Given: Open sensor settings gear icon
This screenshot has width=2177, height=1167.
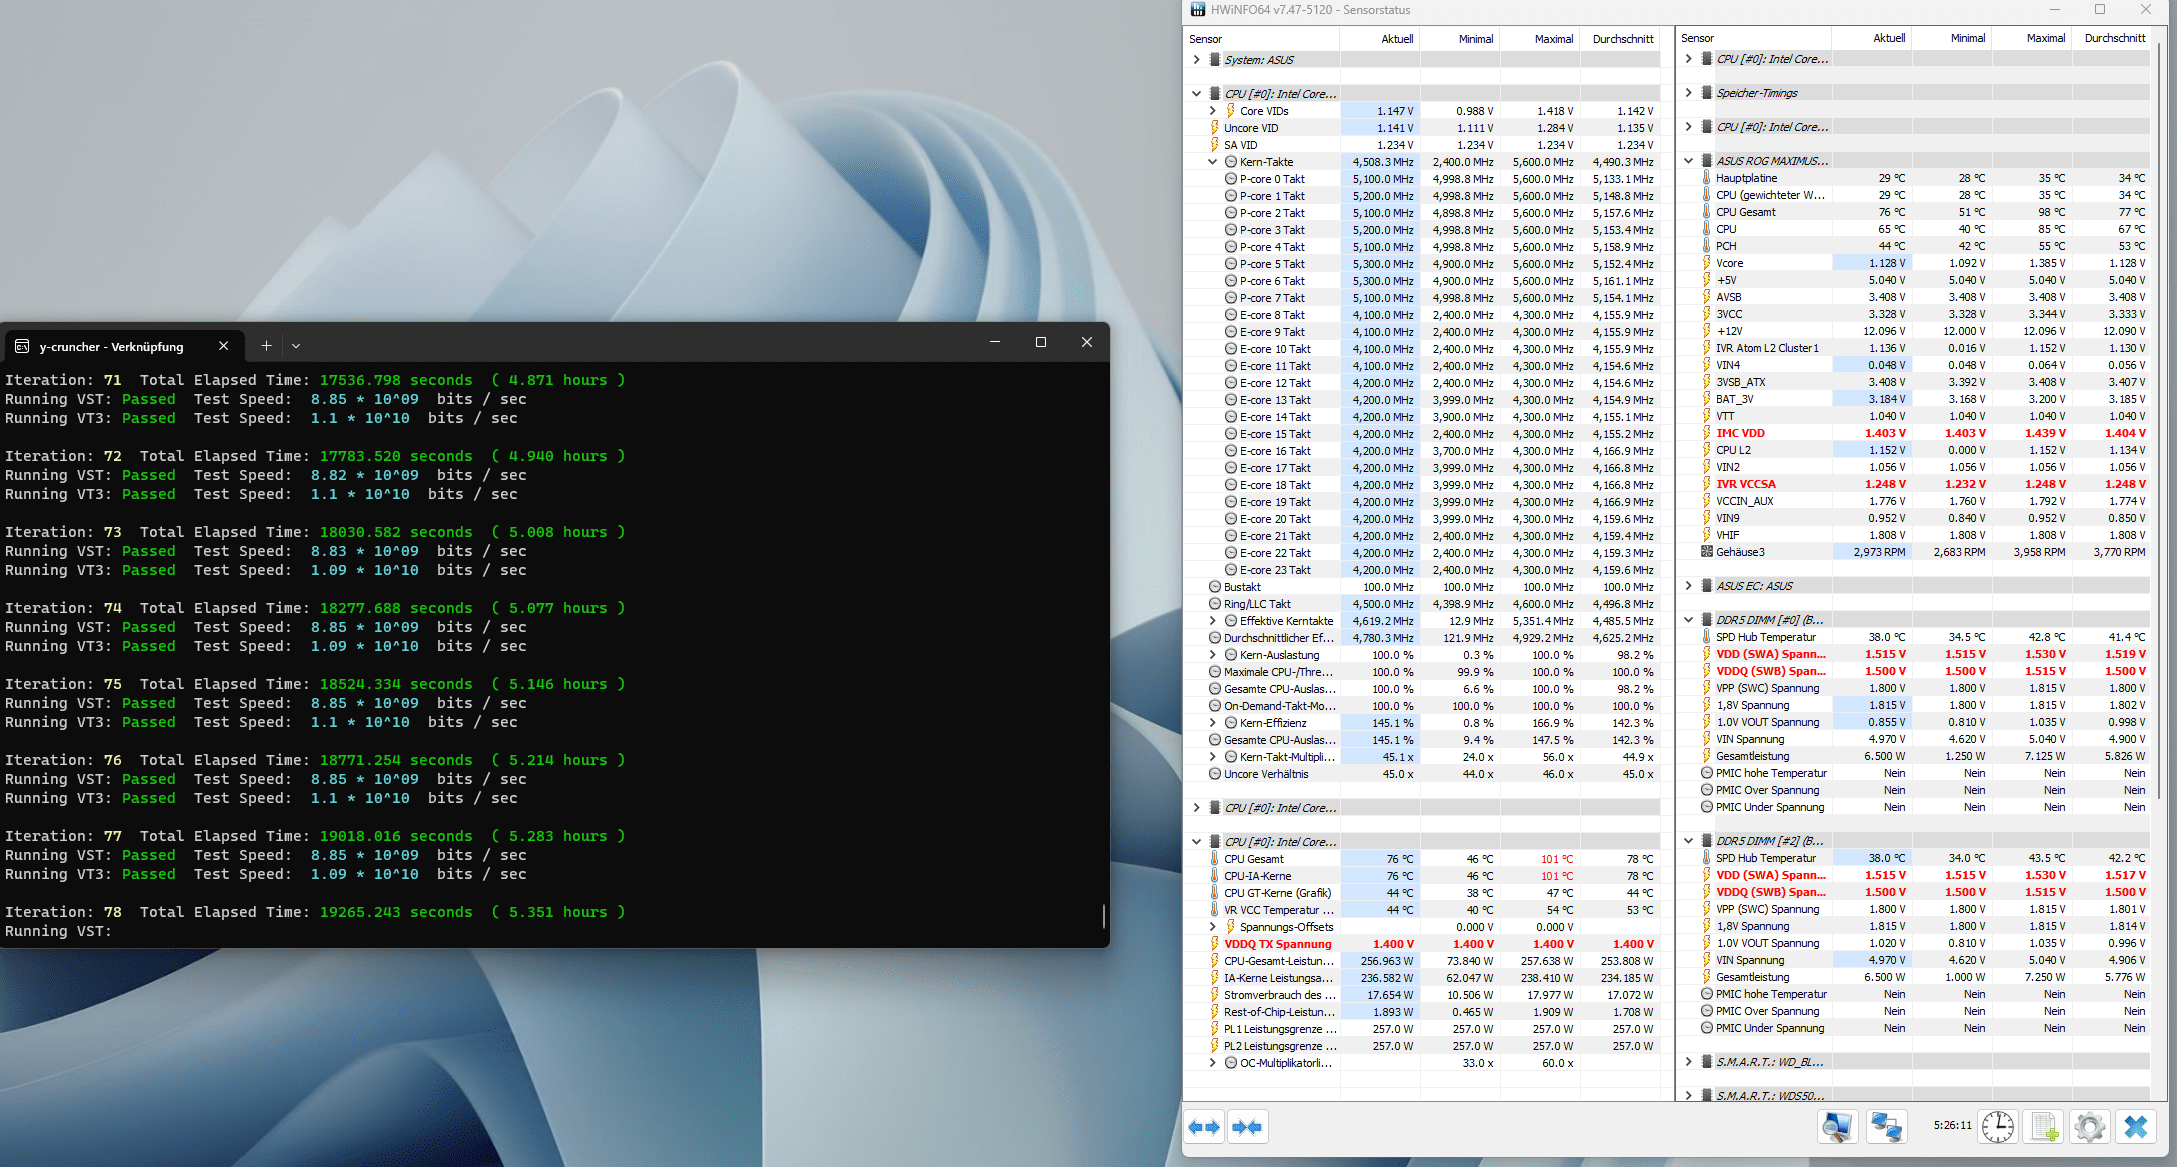Looking at the screenshot, I should [x=2089, y=1127].
